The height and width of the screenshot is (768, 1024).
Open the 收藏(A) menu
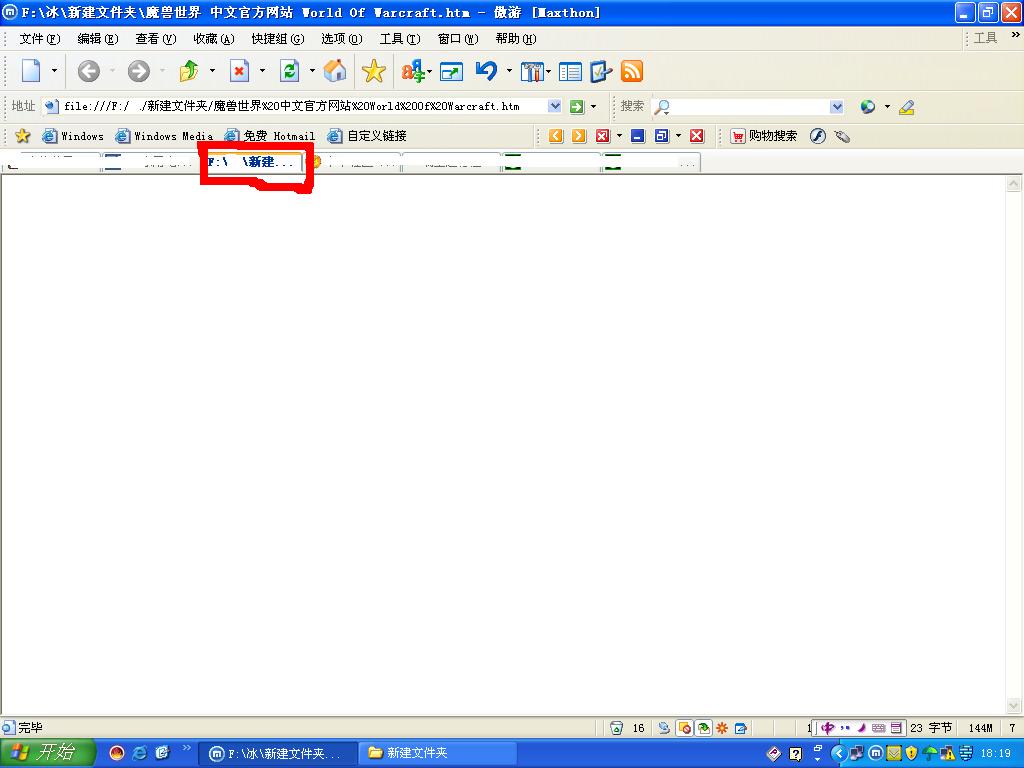coord(214,39)
